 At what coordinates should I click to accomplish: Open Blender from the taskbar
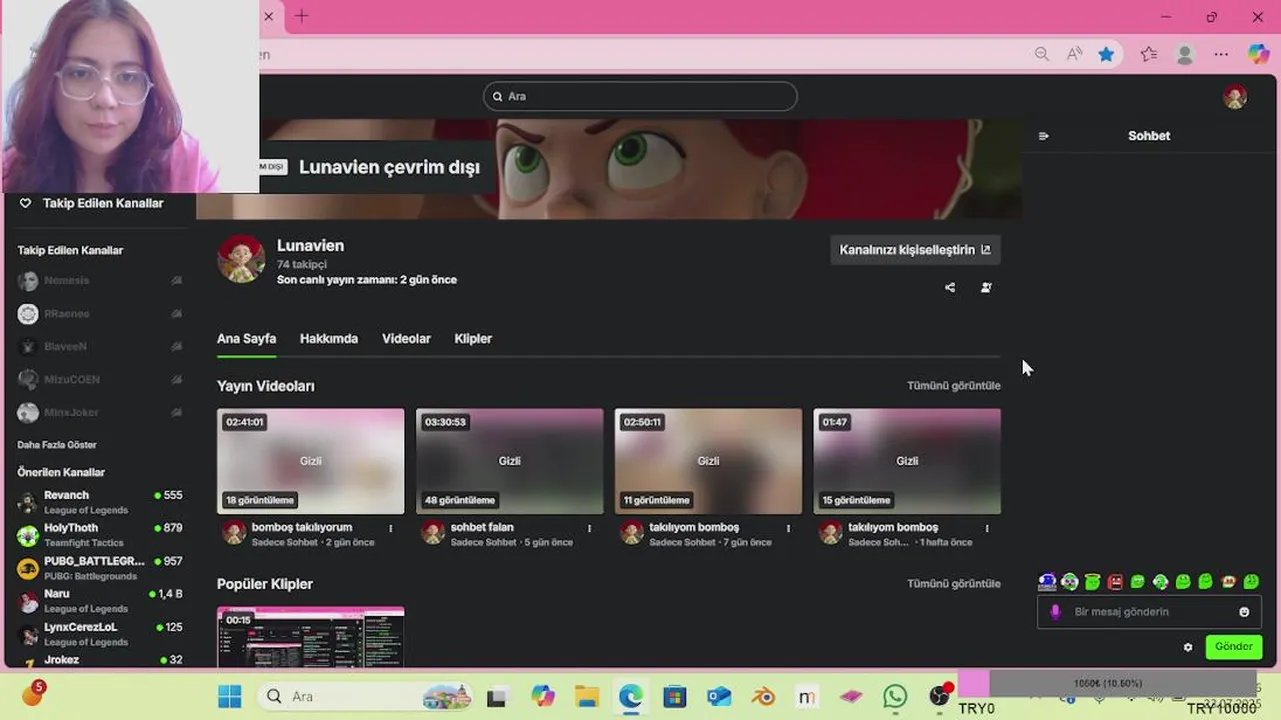click(763, 696)
